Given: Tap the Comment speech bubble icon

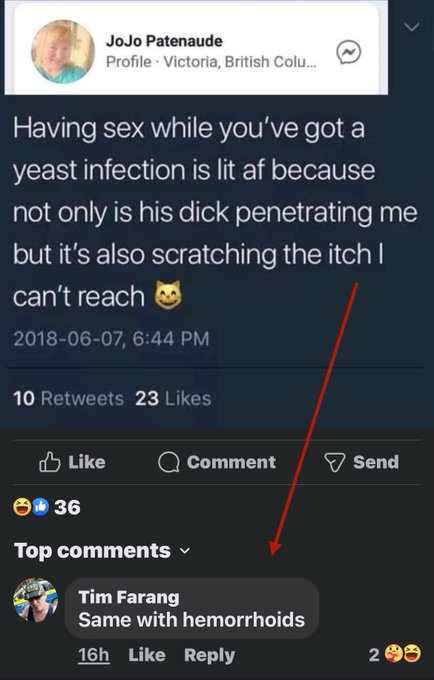Looking at the screenshot, I should [169, 462].
